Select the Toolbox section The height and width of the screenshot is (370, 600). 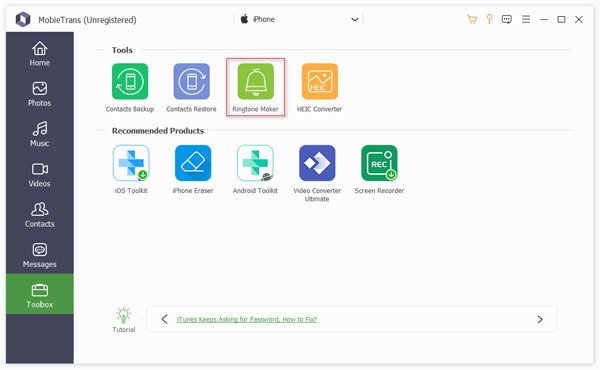40,294
